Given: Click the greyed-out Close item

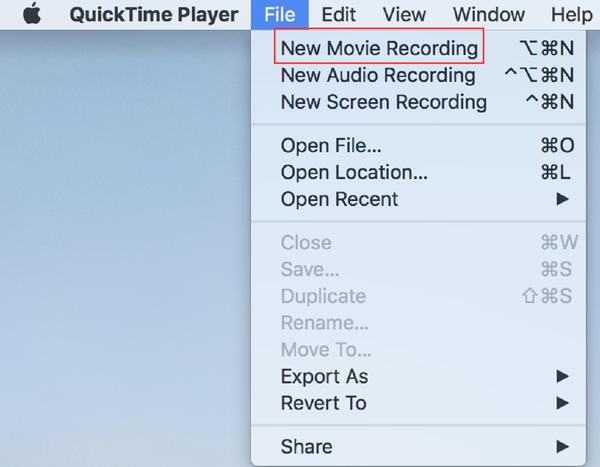Looking at the screenshot, I should [419, 243].
